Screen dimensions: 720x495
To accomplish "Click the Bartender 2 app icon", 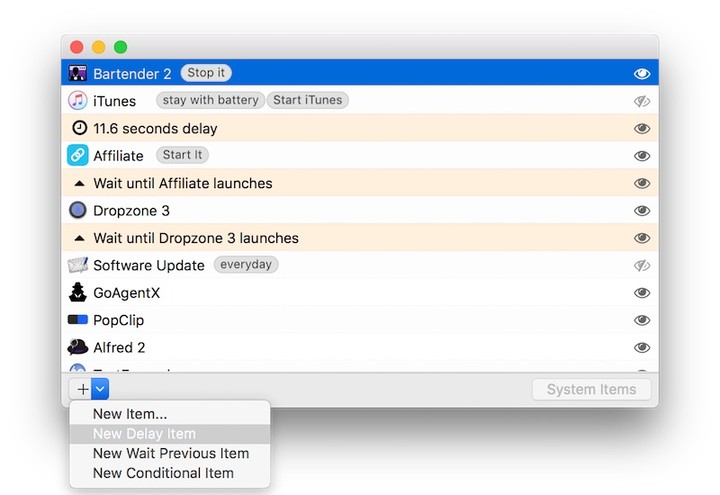I will coord(78,73).
